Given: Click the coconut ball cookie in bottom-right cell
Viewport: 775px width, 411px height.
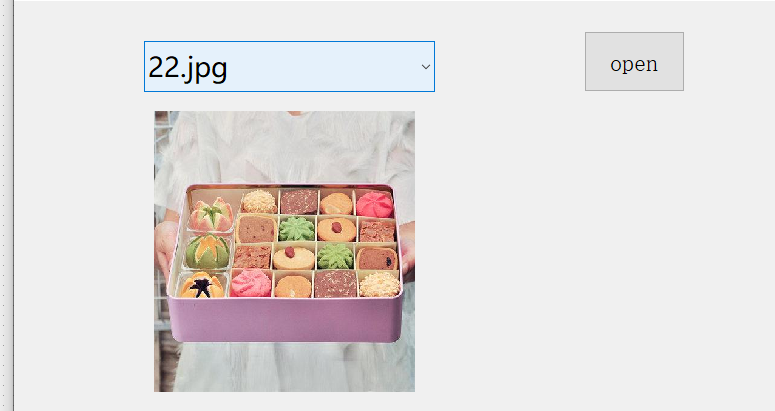Looking at the screenshot, I should 380,284.
